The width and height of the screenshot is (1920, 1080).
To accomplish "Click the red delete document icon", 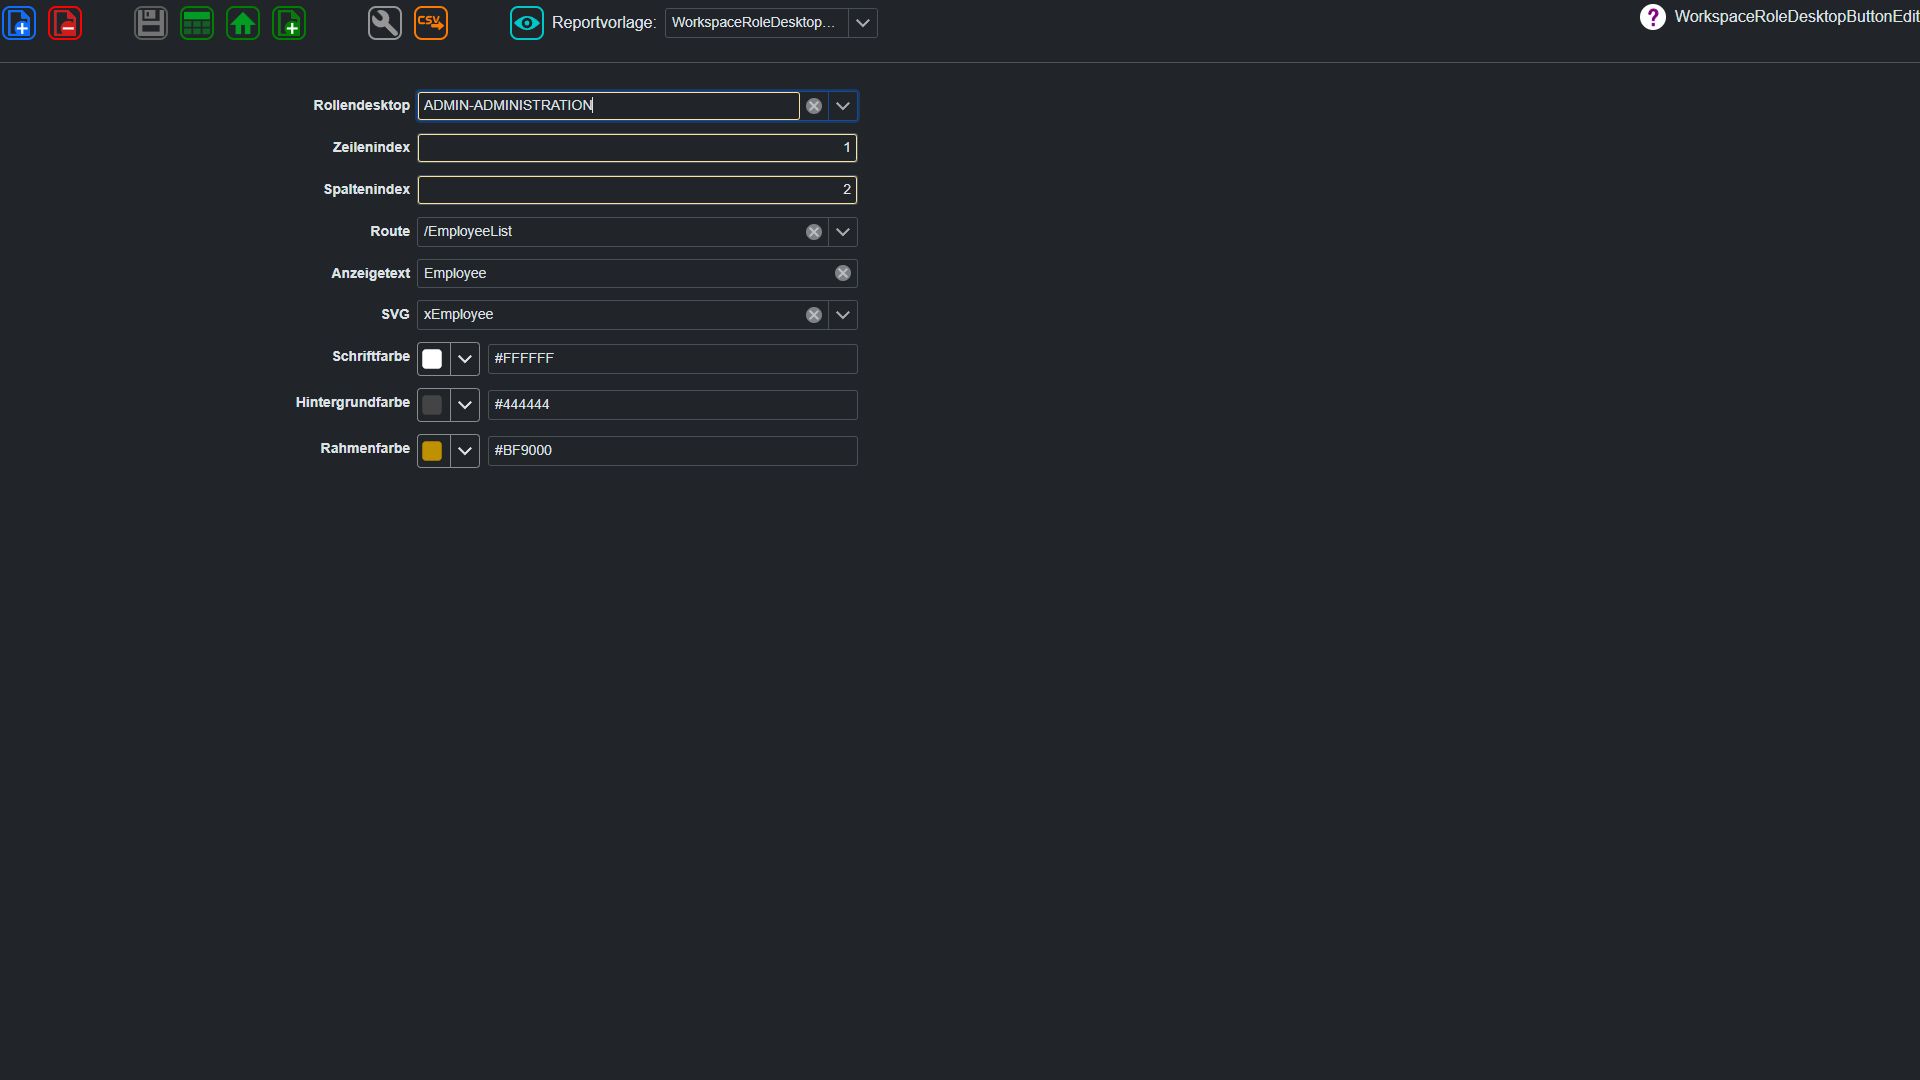I will [x=65, y=23].
